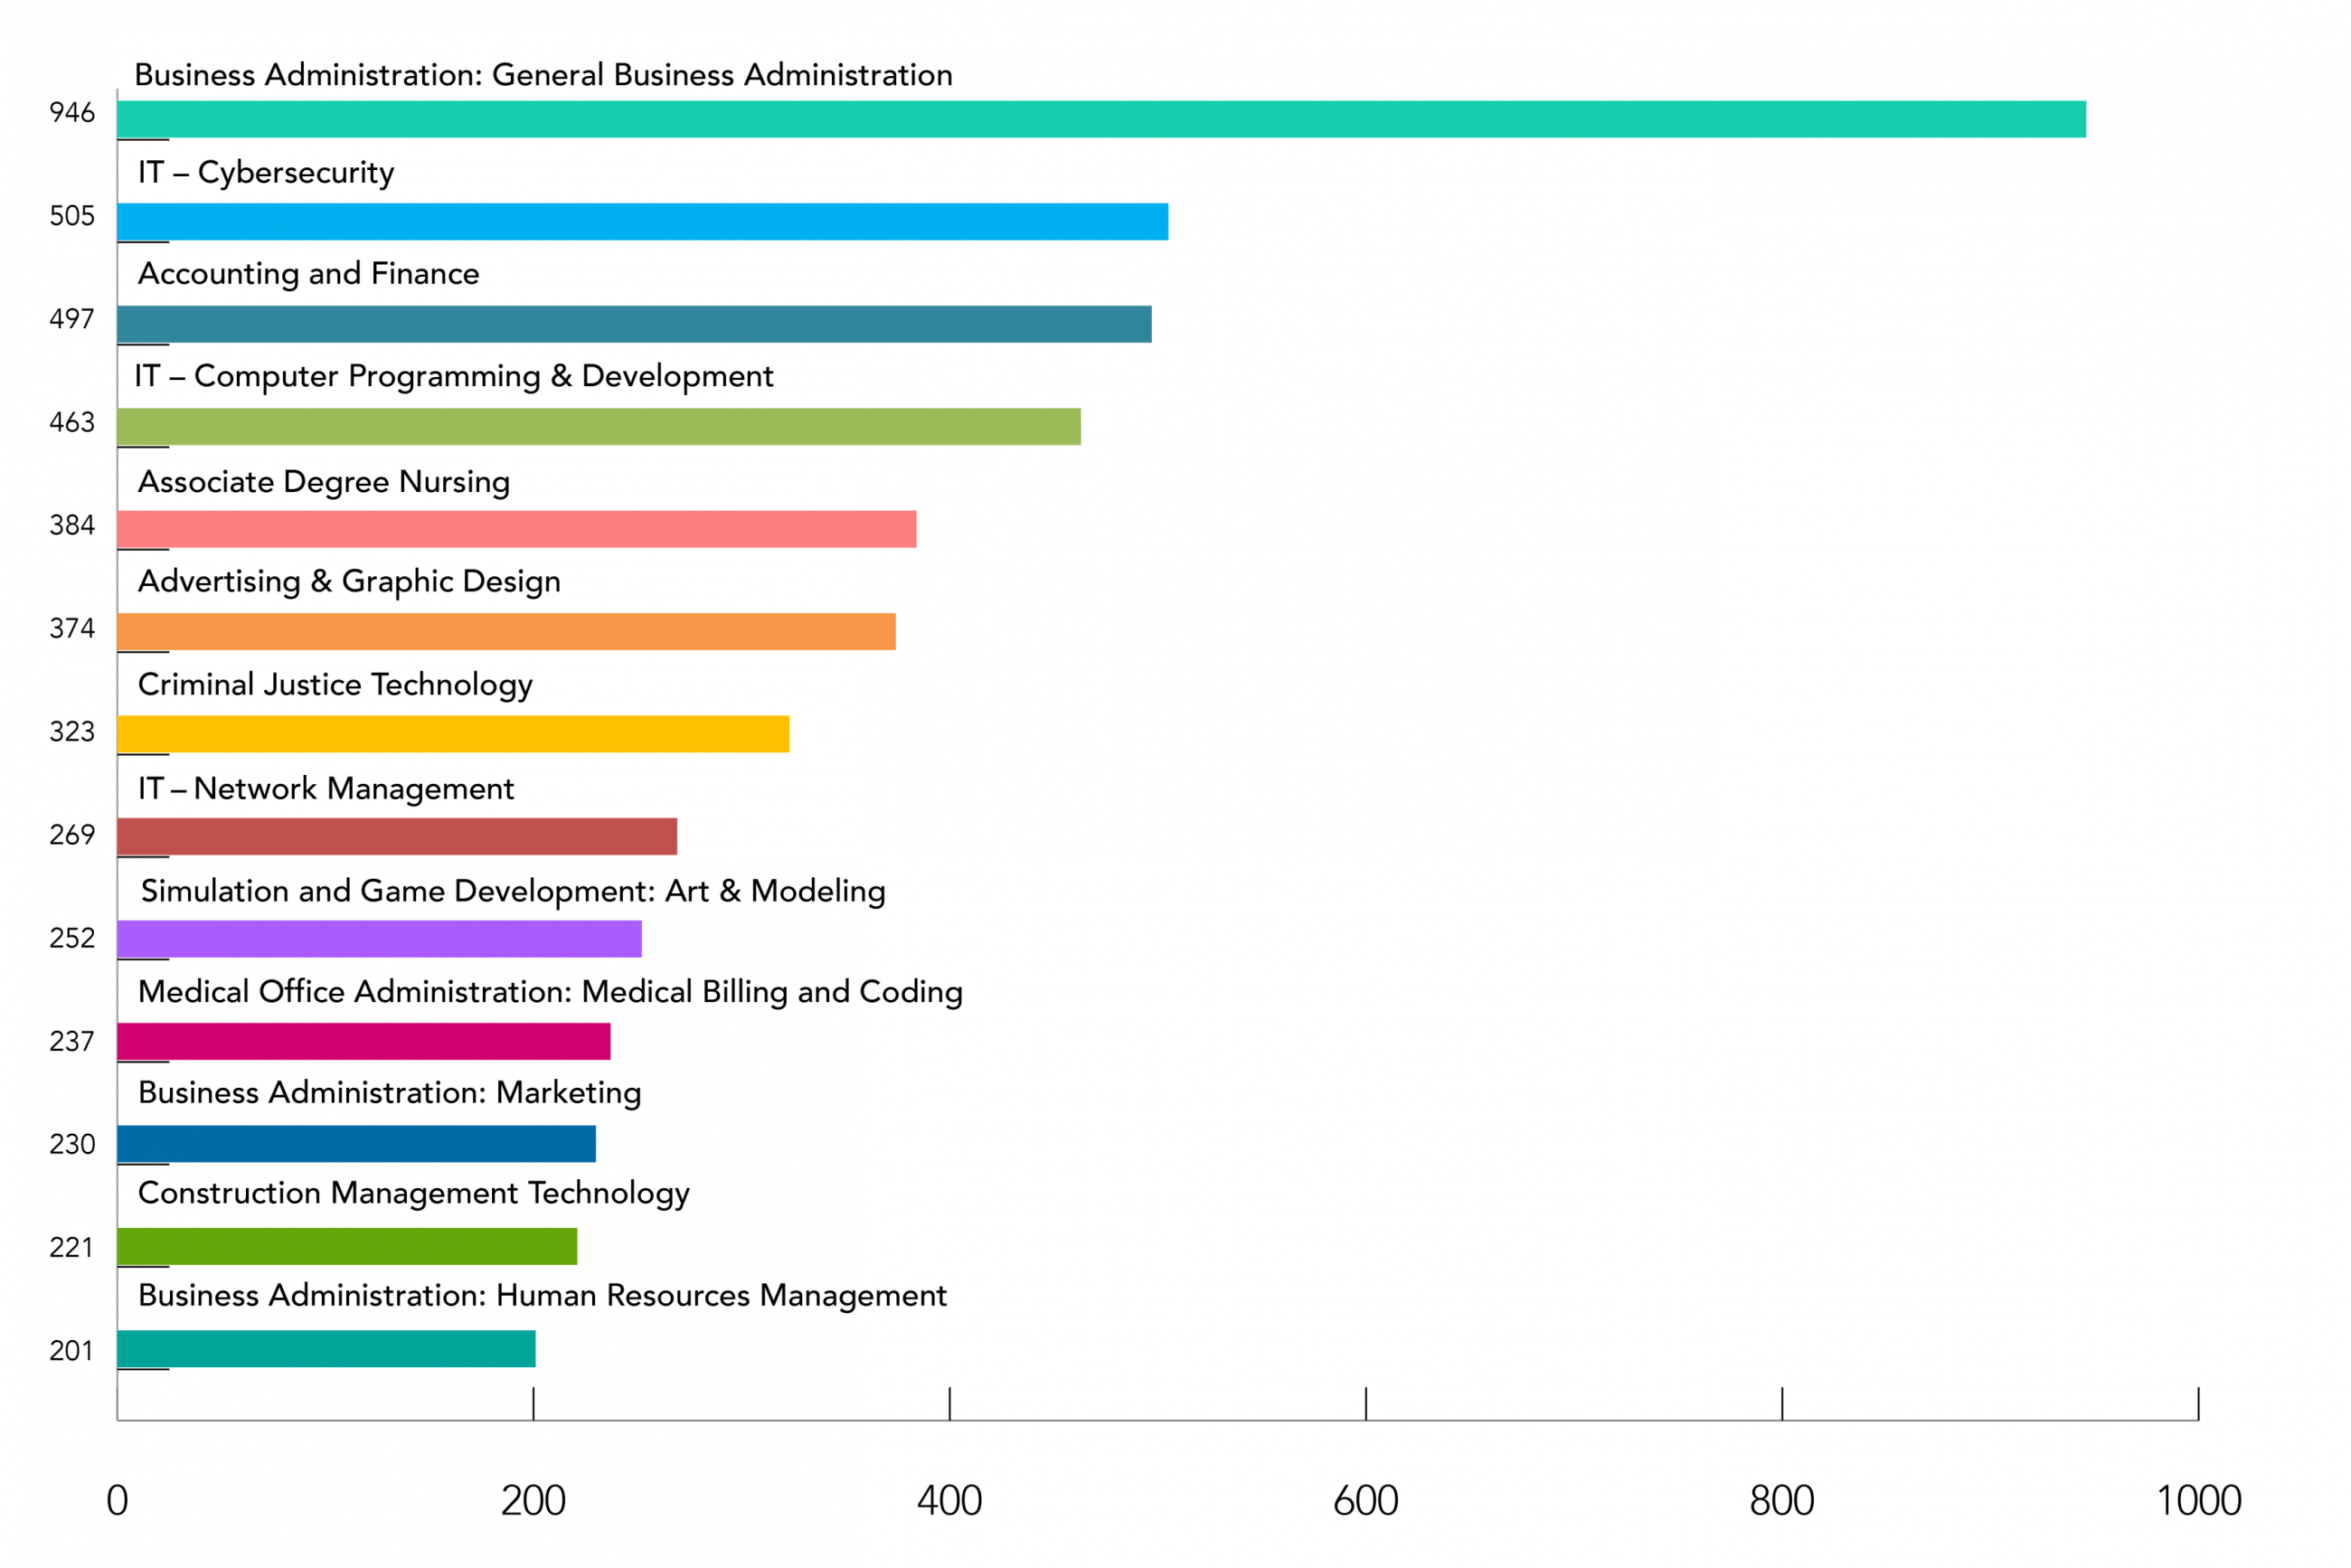Click the 'Criminal Justice Technology' text label
This screenshot has width=2351, height=1568.
tap(335, 685)
